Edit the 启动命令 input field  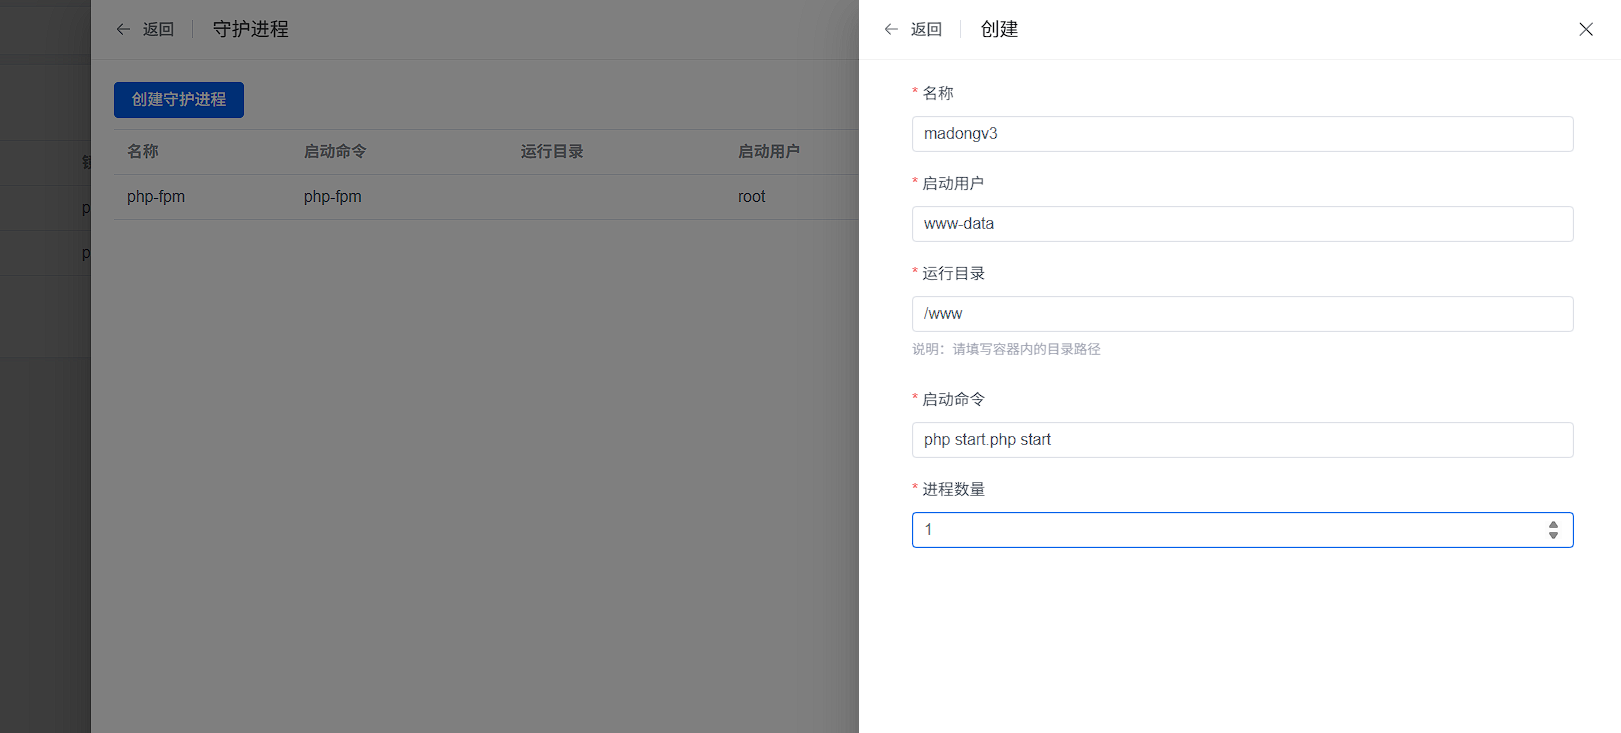[1241, 440]
